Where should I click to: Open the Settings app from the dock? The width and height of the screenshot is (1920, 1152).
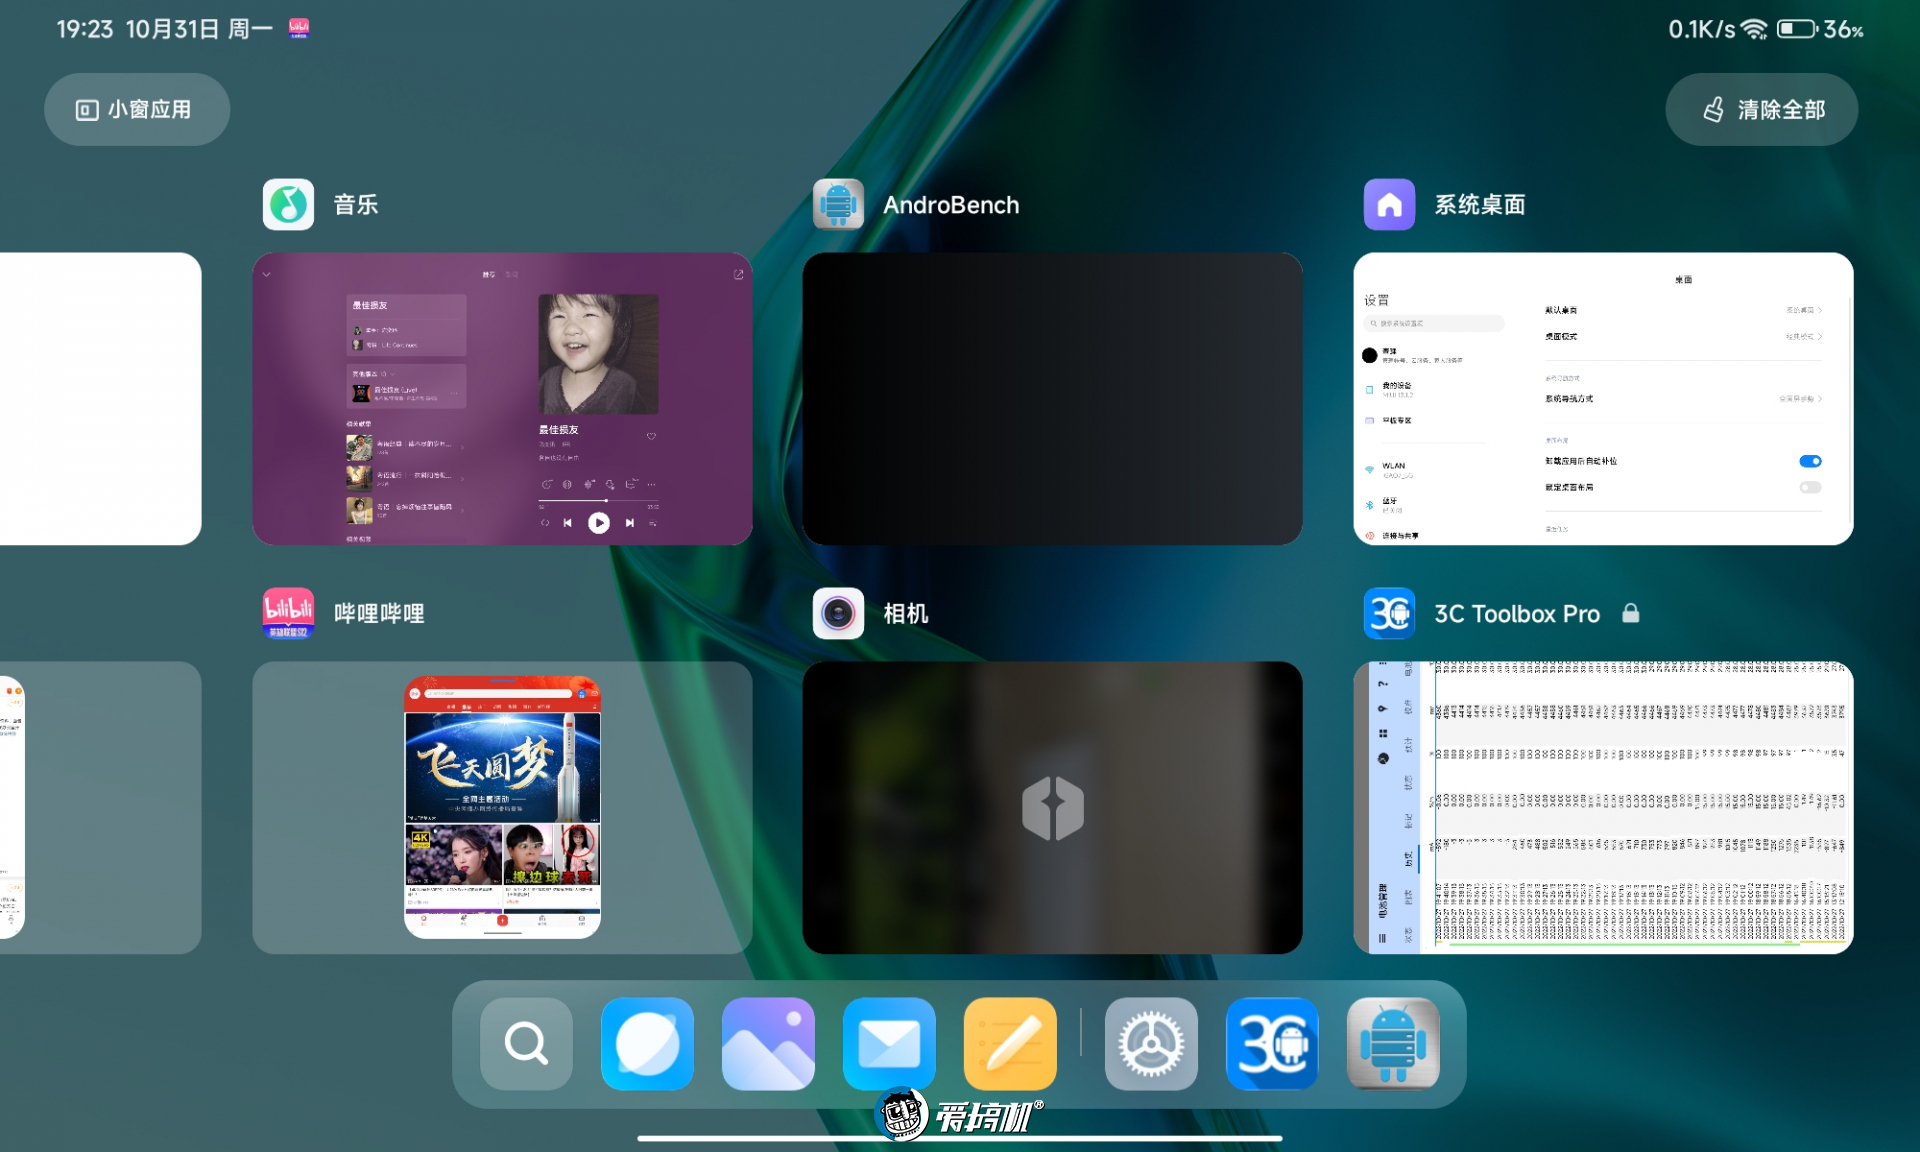click(x=1150, y=1044)
